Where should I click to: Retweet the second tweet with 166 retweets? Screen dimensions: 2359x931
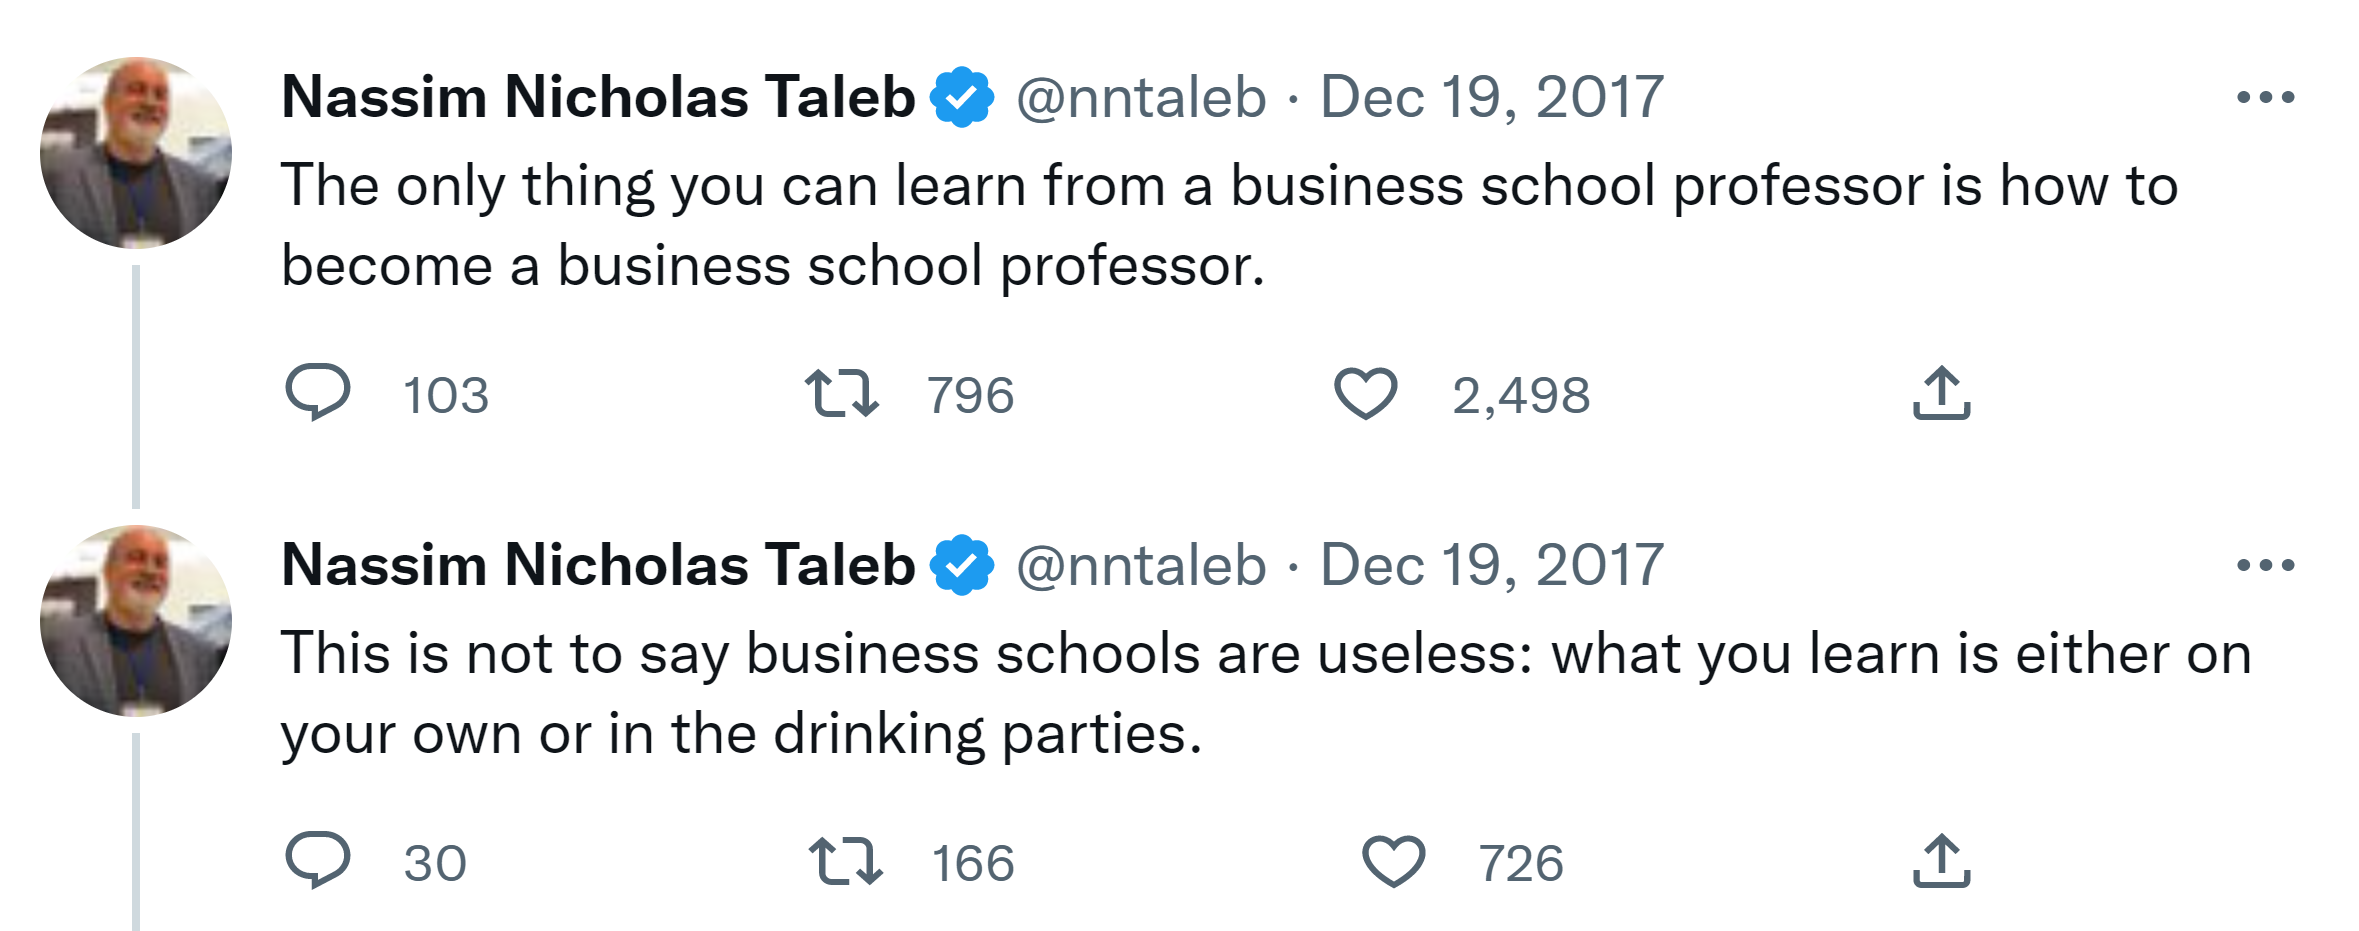[845, 861]
